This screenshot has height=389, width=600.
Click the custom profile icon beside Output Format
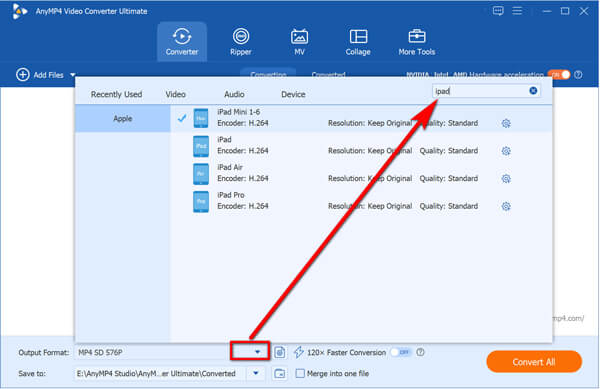(x=280, y=352)
